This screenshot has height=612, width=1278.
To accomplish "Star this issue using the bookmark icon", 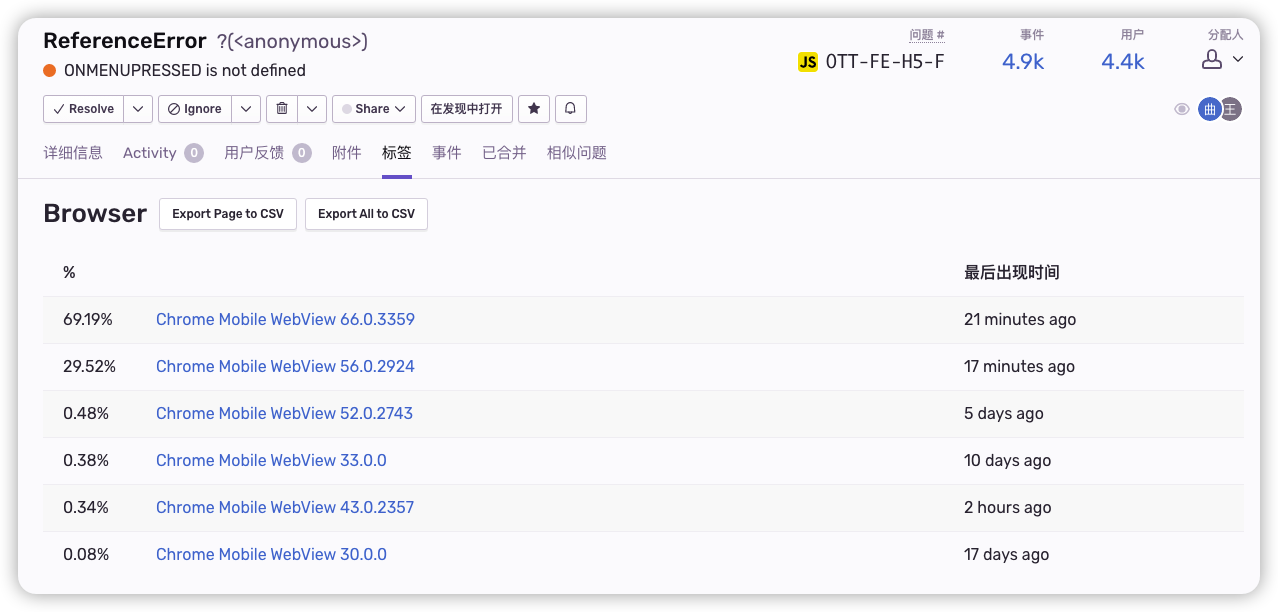I will click(x=534, y=108).
